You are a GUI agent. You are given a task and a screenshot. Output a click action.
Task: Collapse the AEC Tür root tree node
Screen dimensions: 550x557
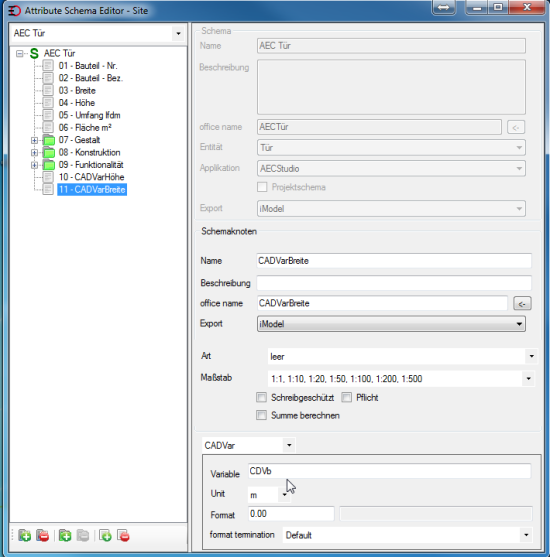pyautogui.click(x=20, y=54)
